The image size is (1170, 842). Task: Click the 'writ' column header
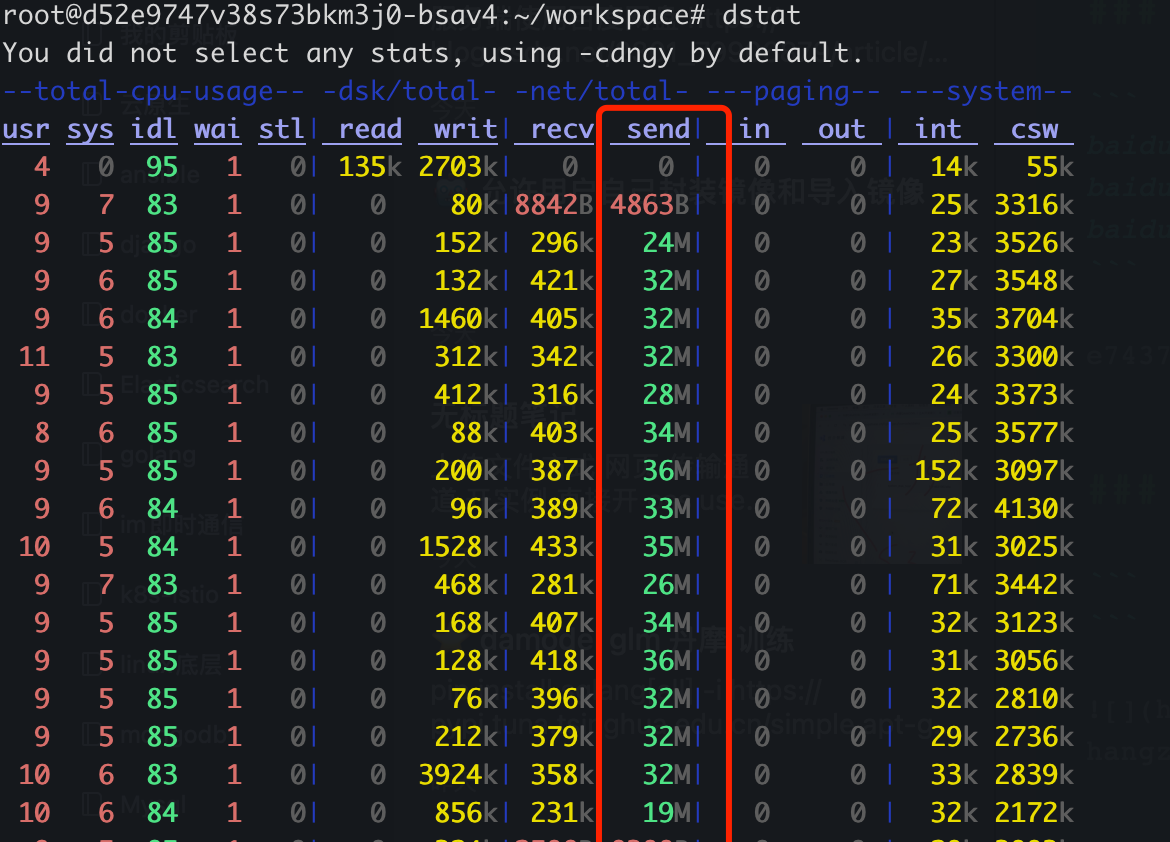465,129
